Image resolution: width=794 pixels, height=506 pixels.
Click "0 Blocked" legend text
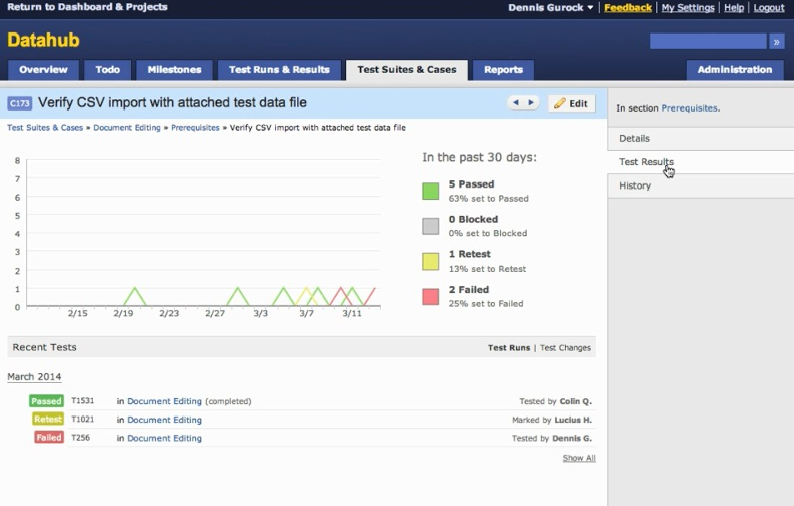coord(473,219)
